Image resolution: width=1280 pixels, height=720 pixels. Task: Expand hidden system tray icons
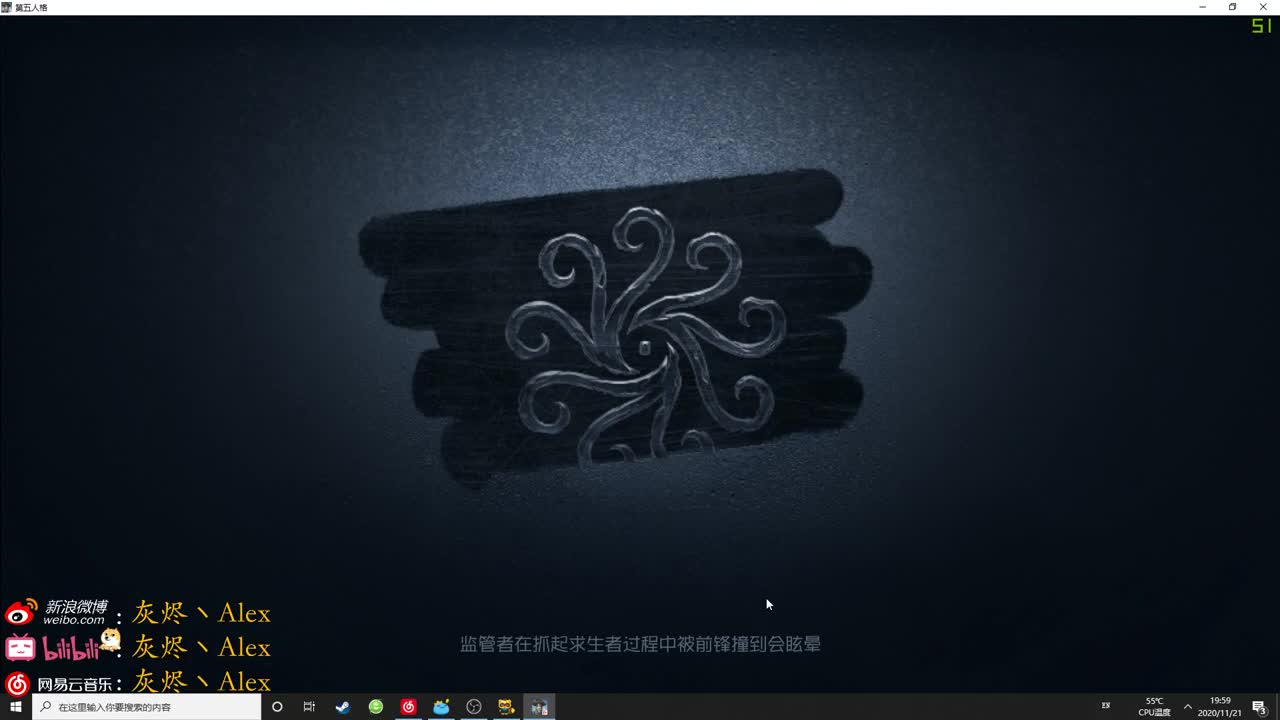[x=1188, y=706]
